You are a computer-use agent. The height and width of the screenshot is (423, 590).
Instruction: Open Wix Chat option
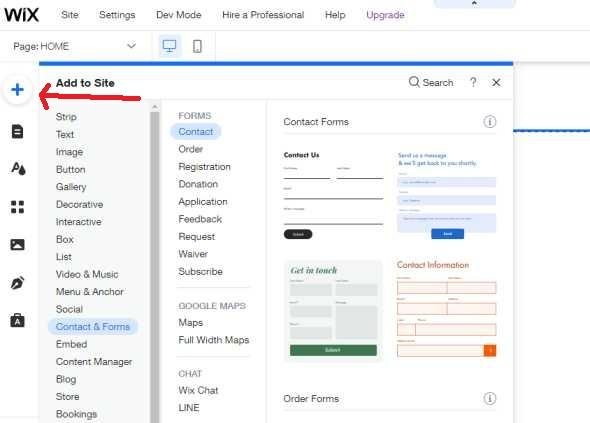click(x=198, y=390)
